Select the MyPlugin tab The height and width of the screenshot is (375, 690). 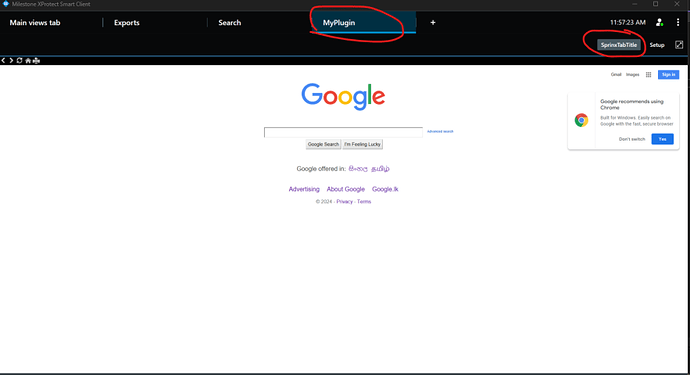click(363, 22)
